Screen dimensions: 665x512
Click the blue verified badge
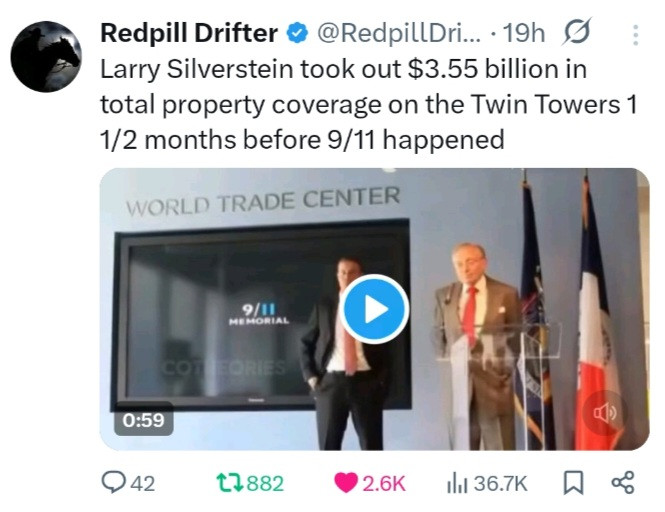click(x=297, y=33)
